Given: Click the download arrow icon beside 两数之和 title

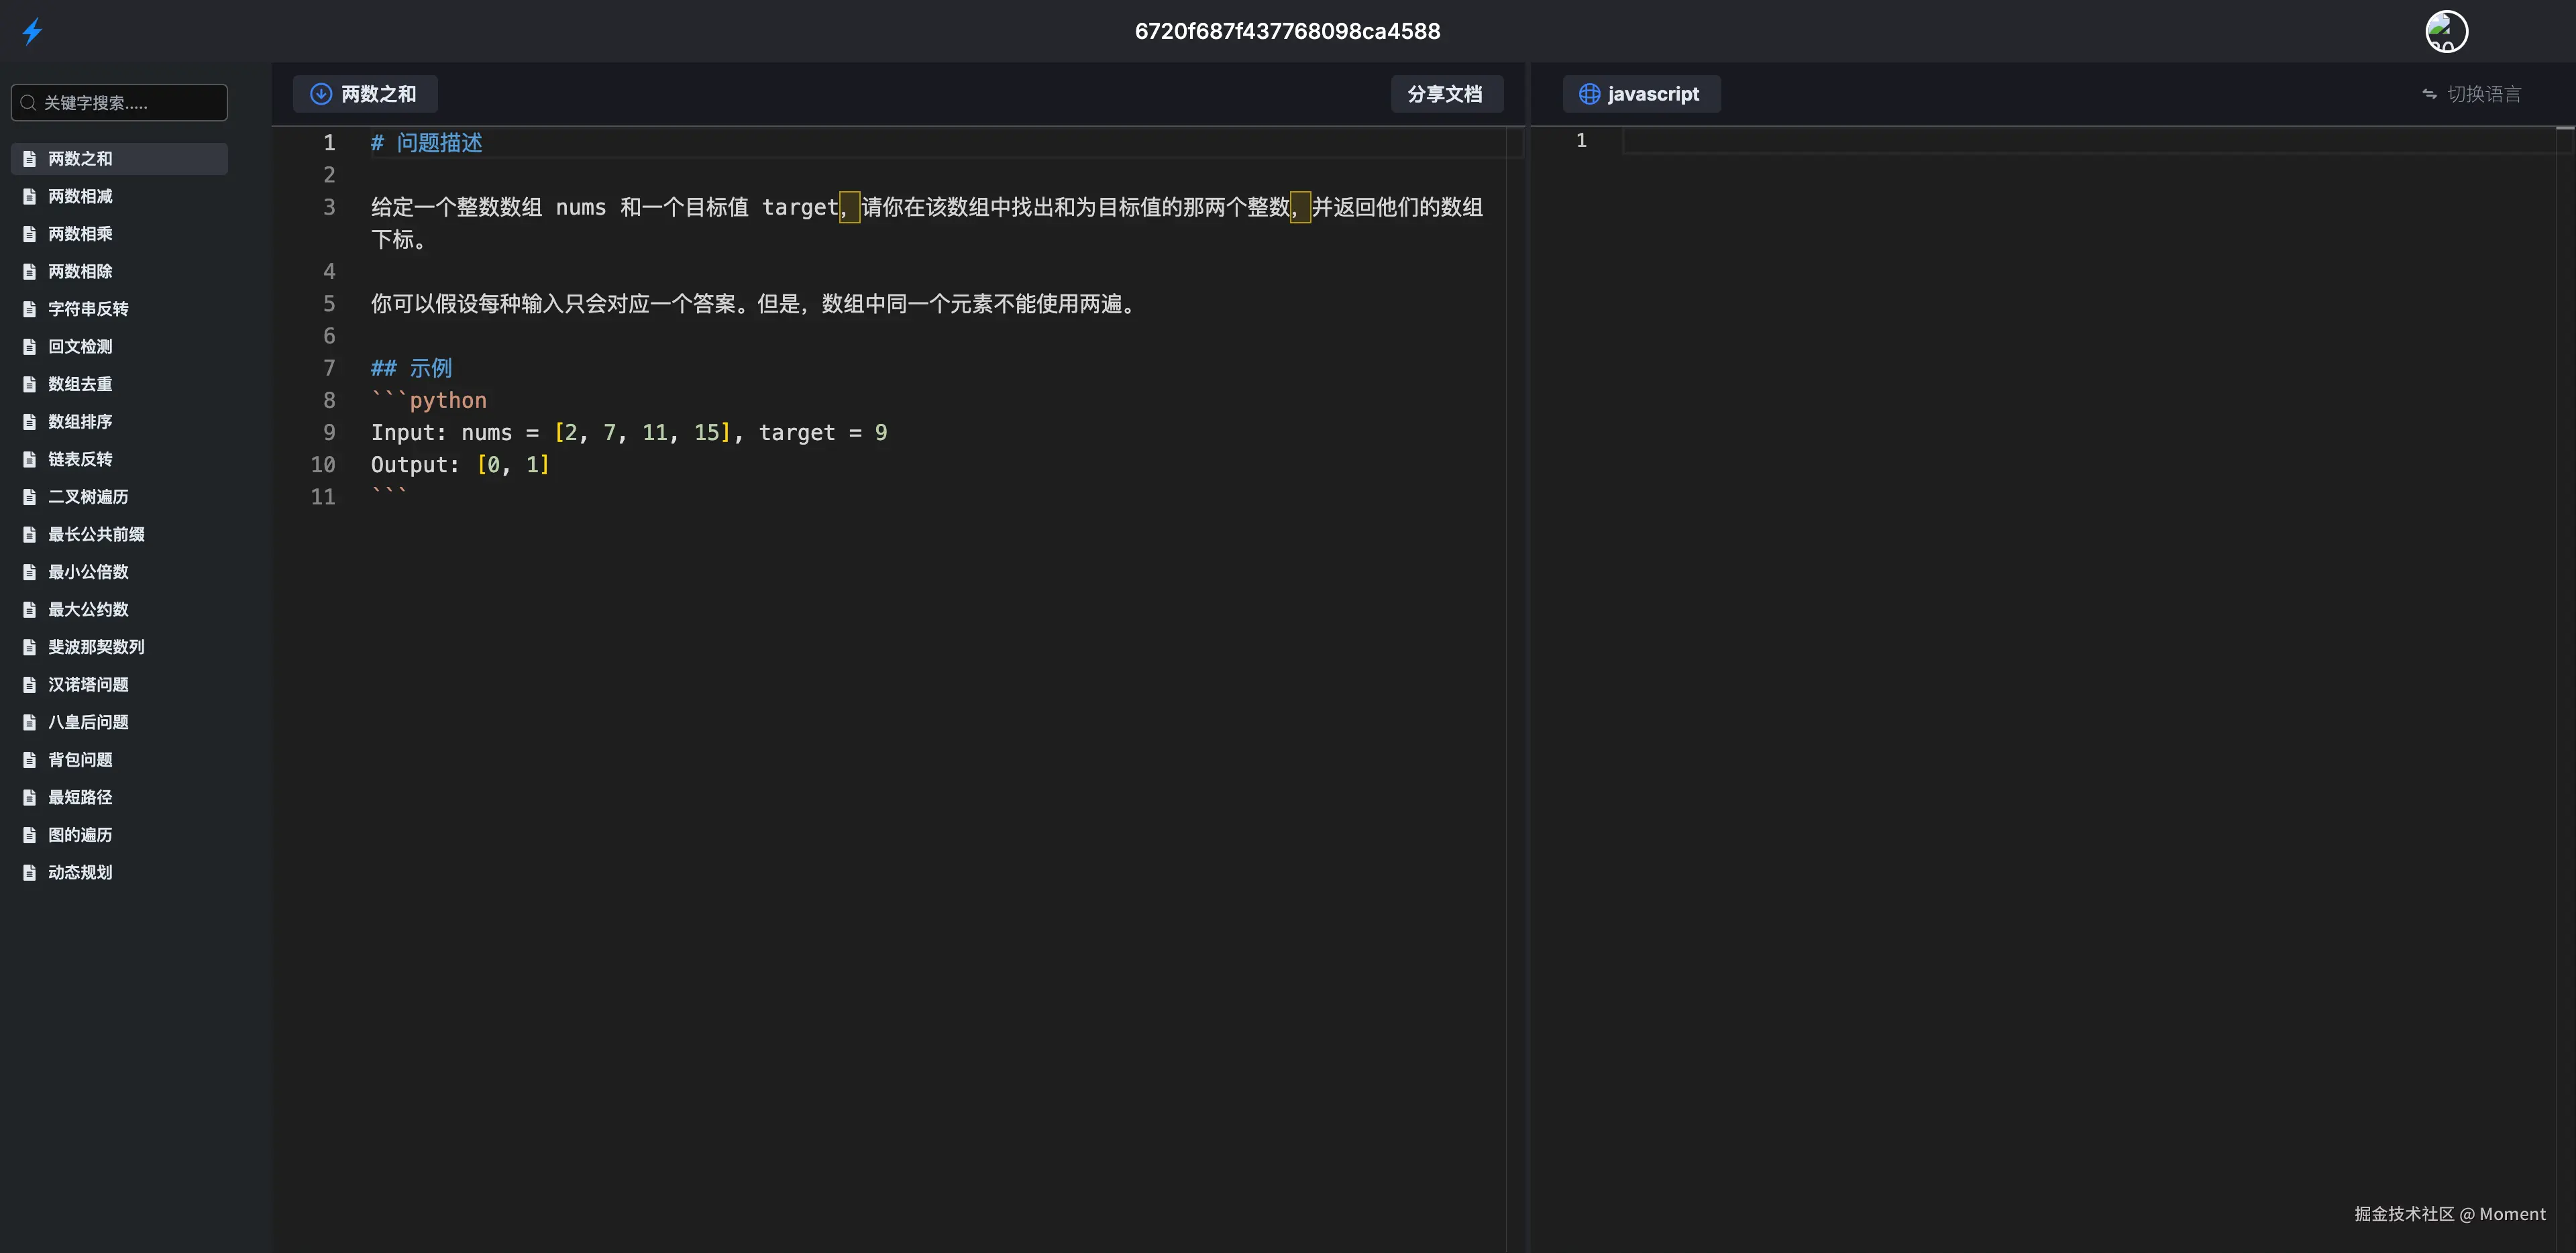Looking at the screenshot, I should (x=321, y=94).
